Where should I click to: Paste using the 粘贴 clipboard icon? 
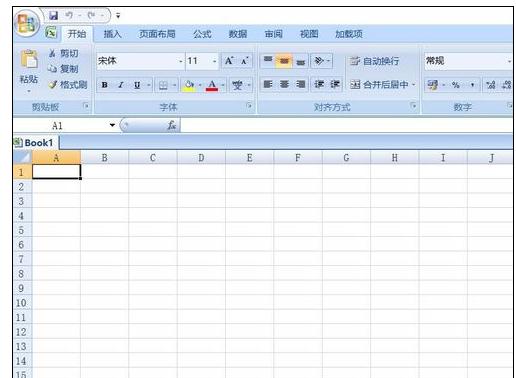click(x=29, y=60)
